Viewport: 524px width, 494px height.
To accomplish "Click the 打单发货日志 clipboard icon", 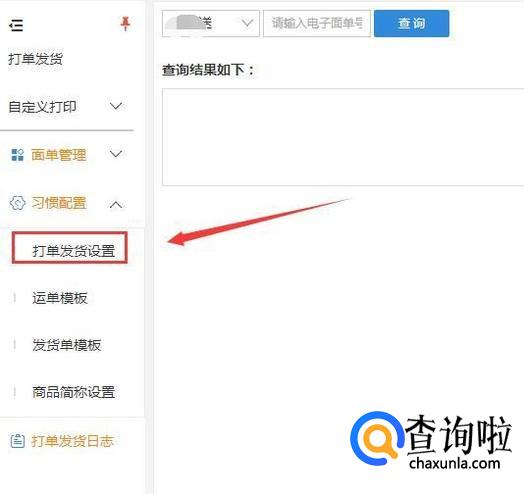I will click(17, 441).
